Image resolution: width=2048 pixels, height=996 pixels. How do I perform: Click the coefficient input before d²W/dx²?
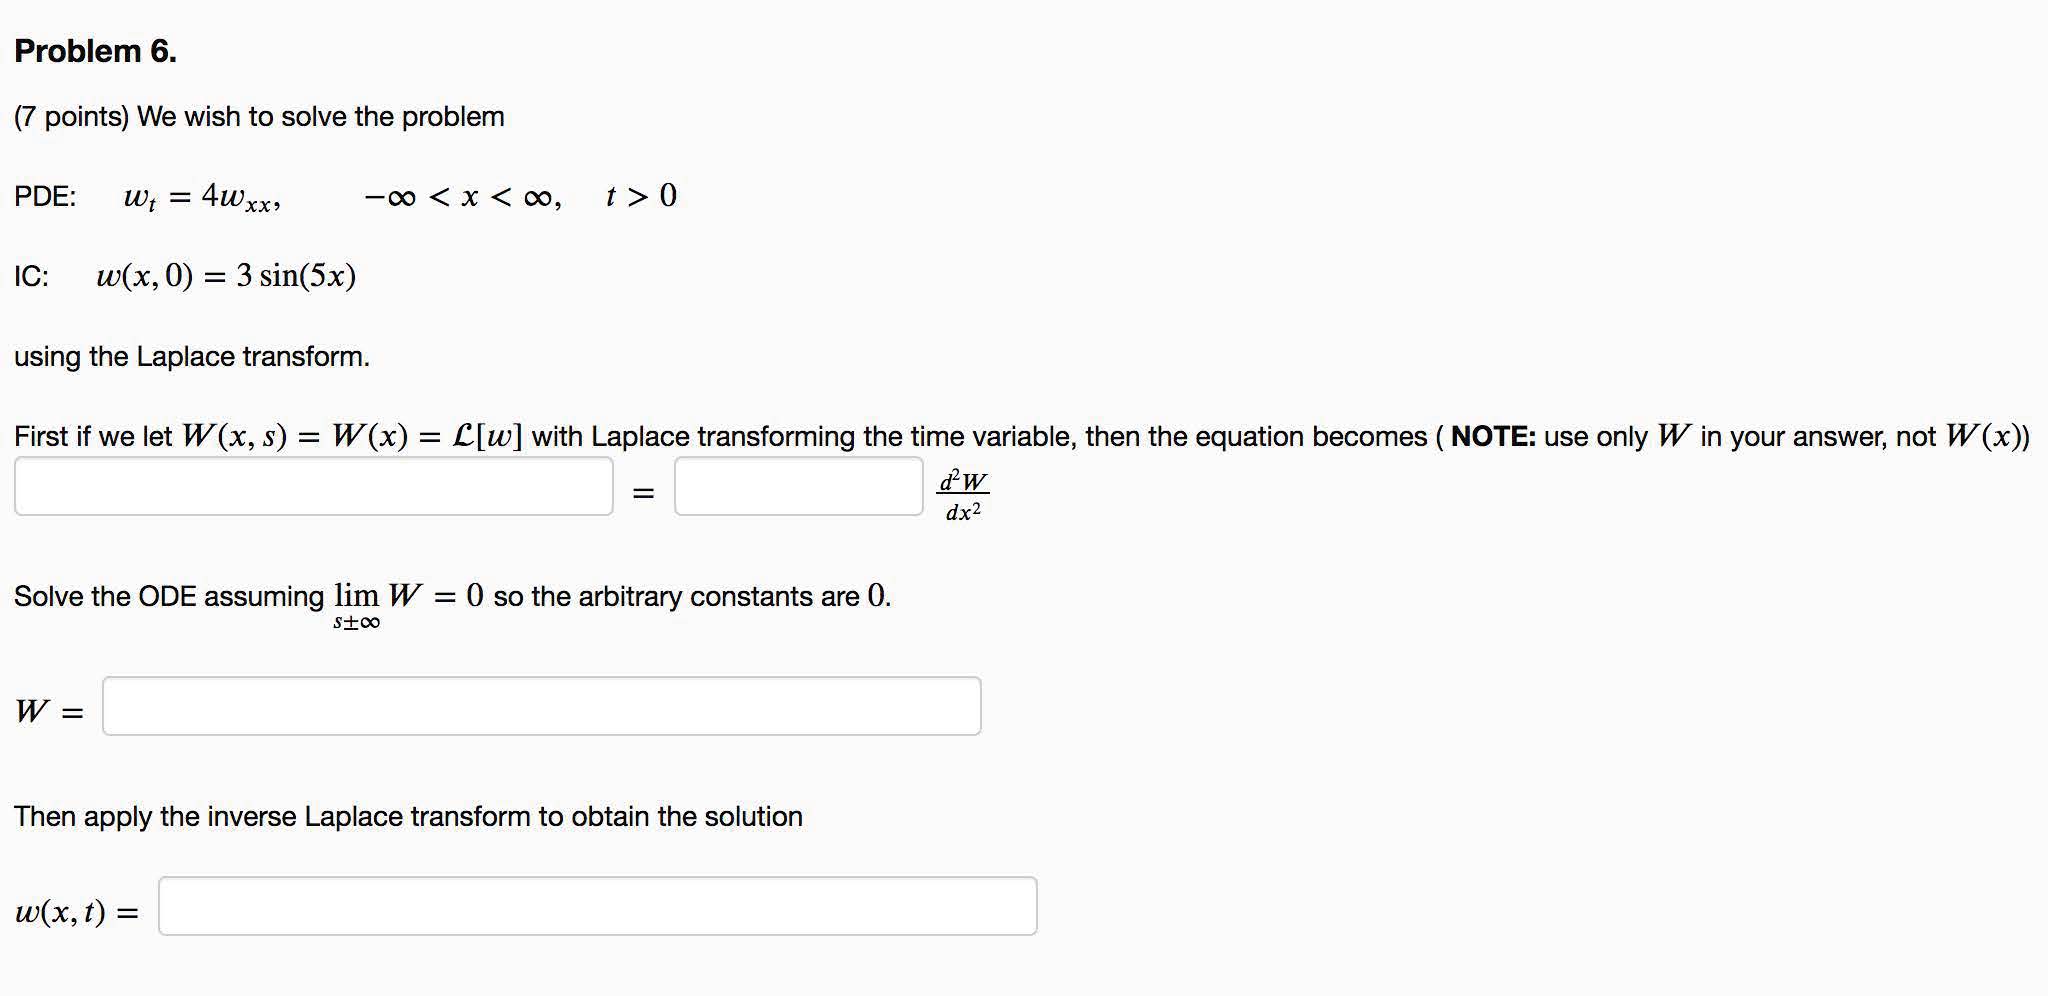(x=798, y=487)
